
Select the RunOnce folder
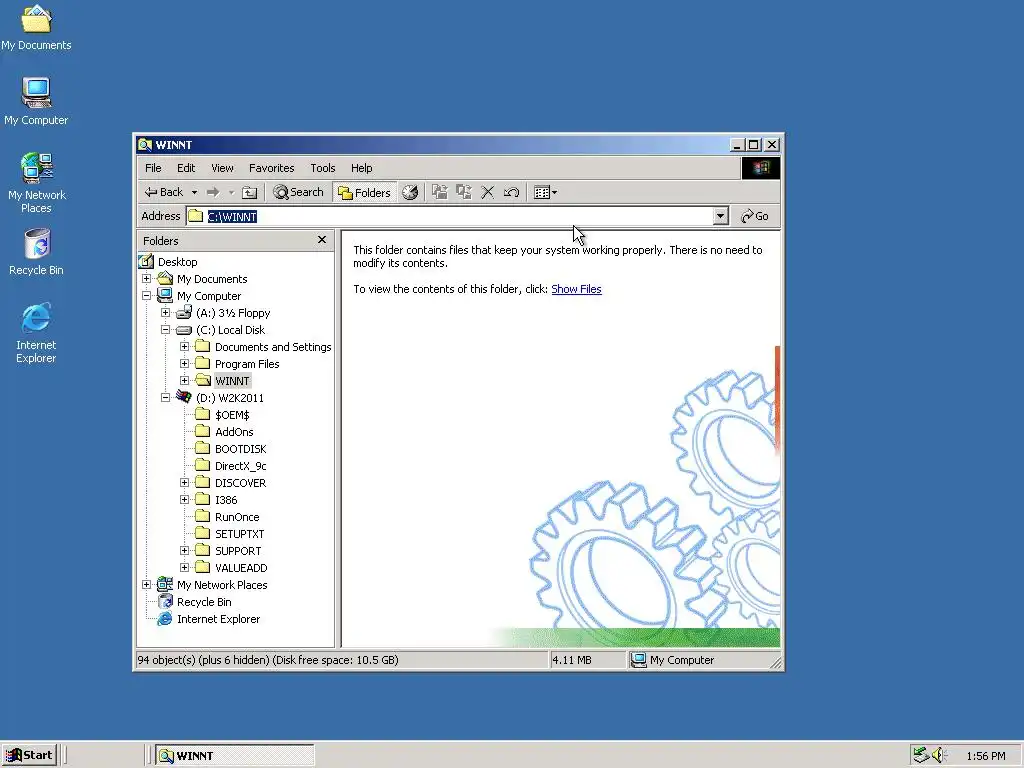(x=237, y=517)
